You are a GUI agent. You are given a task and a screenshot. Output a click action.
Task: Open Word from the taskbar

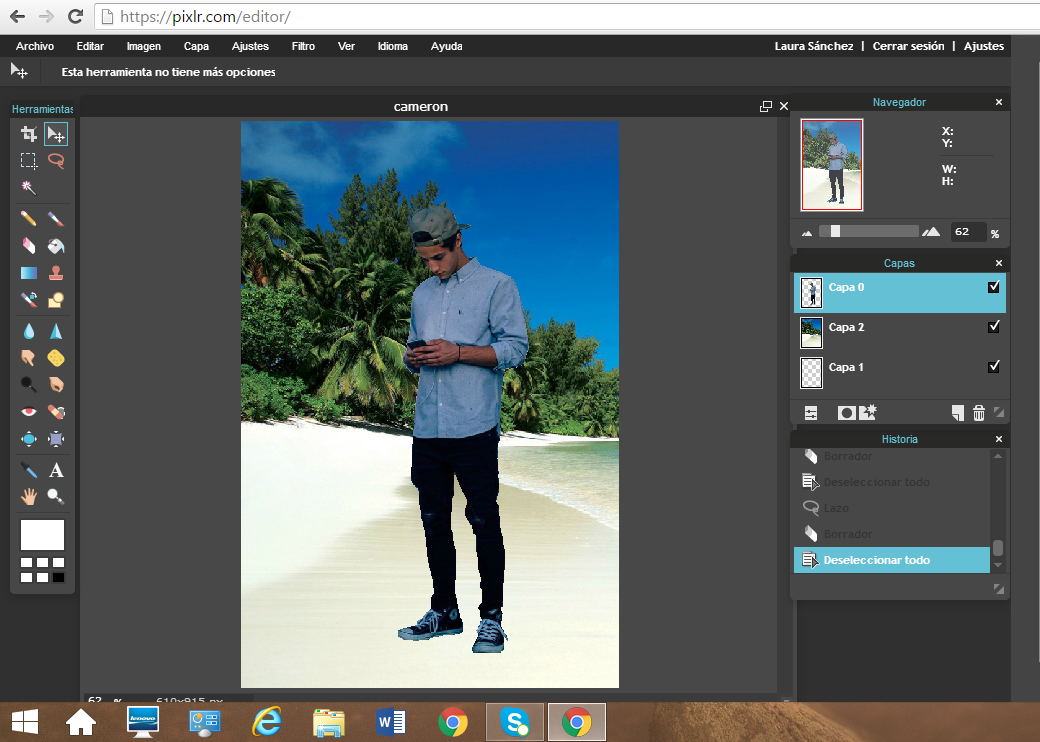(391, 722)
